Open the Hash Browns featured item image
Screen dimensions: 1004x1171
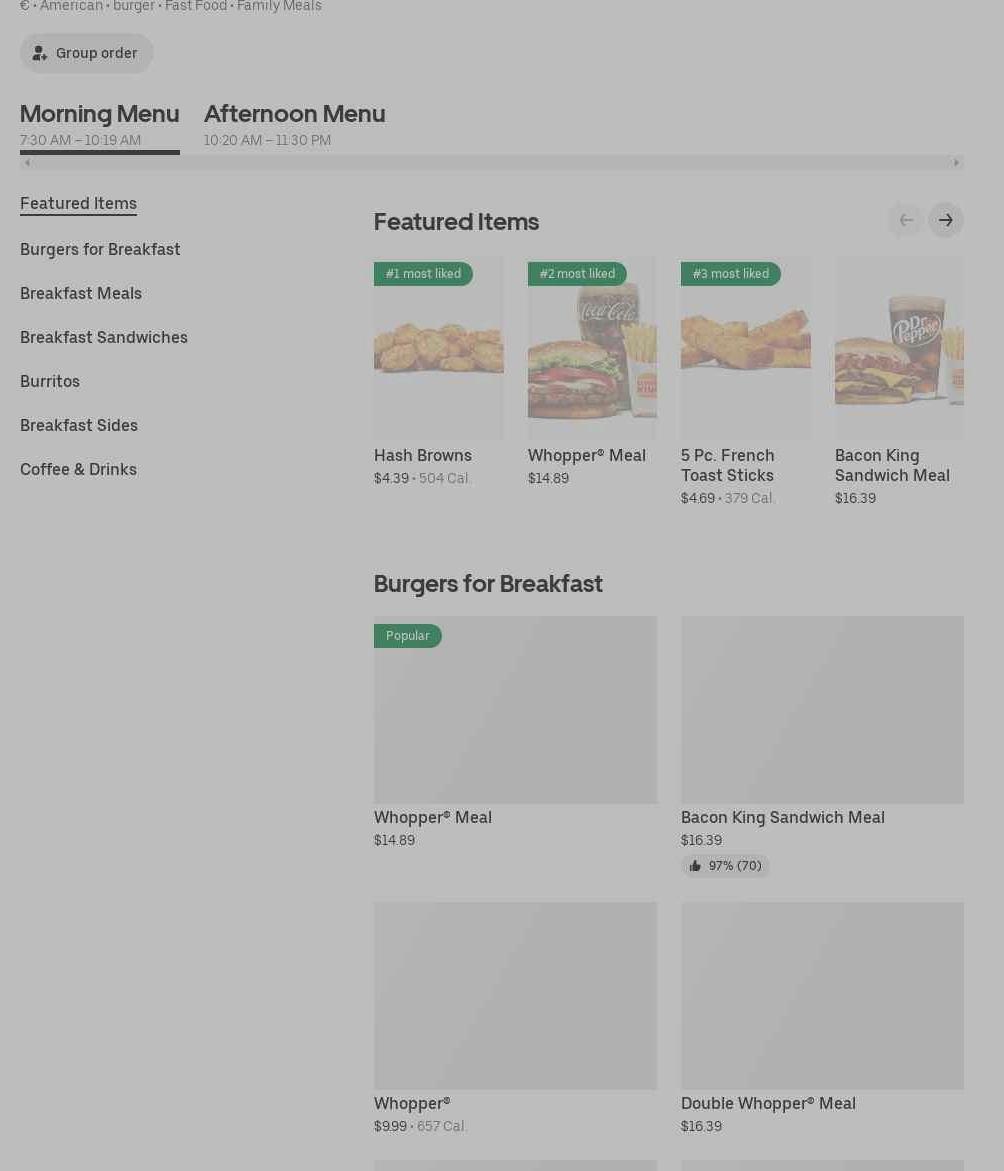[x=438, y=348]
